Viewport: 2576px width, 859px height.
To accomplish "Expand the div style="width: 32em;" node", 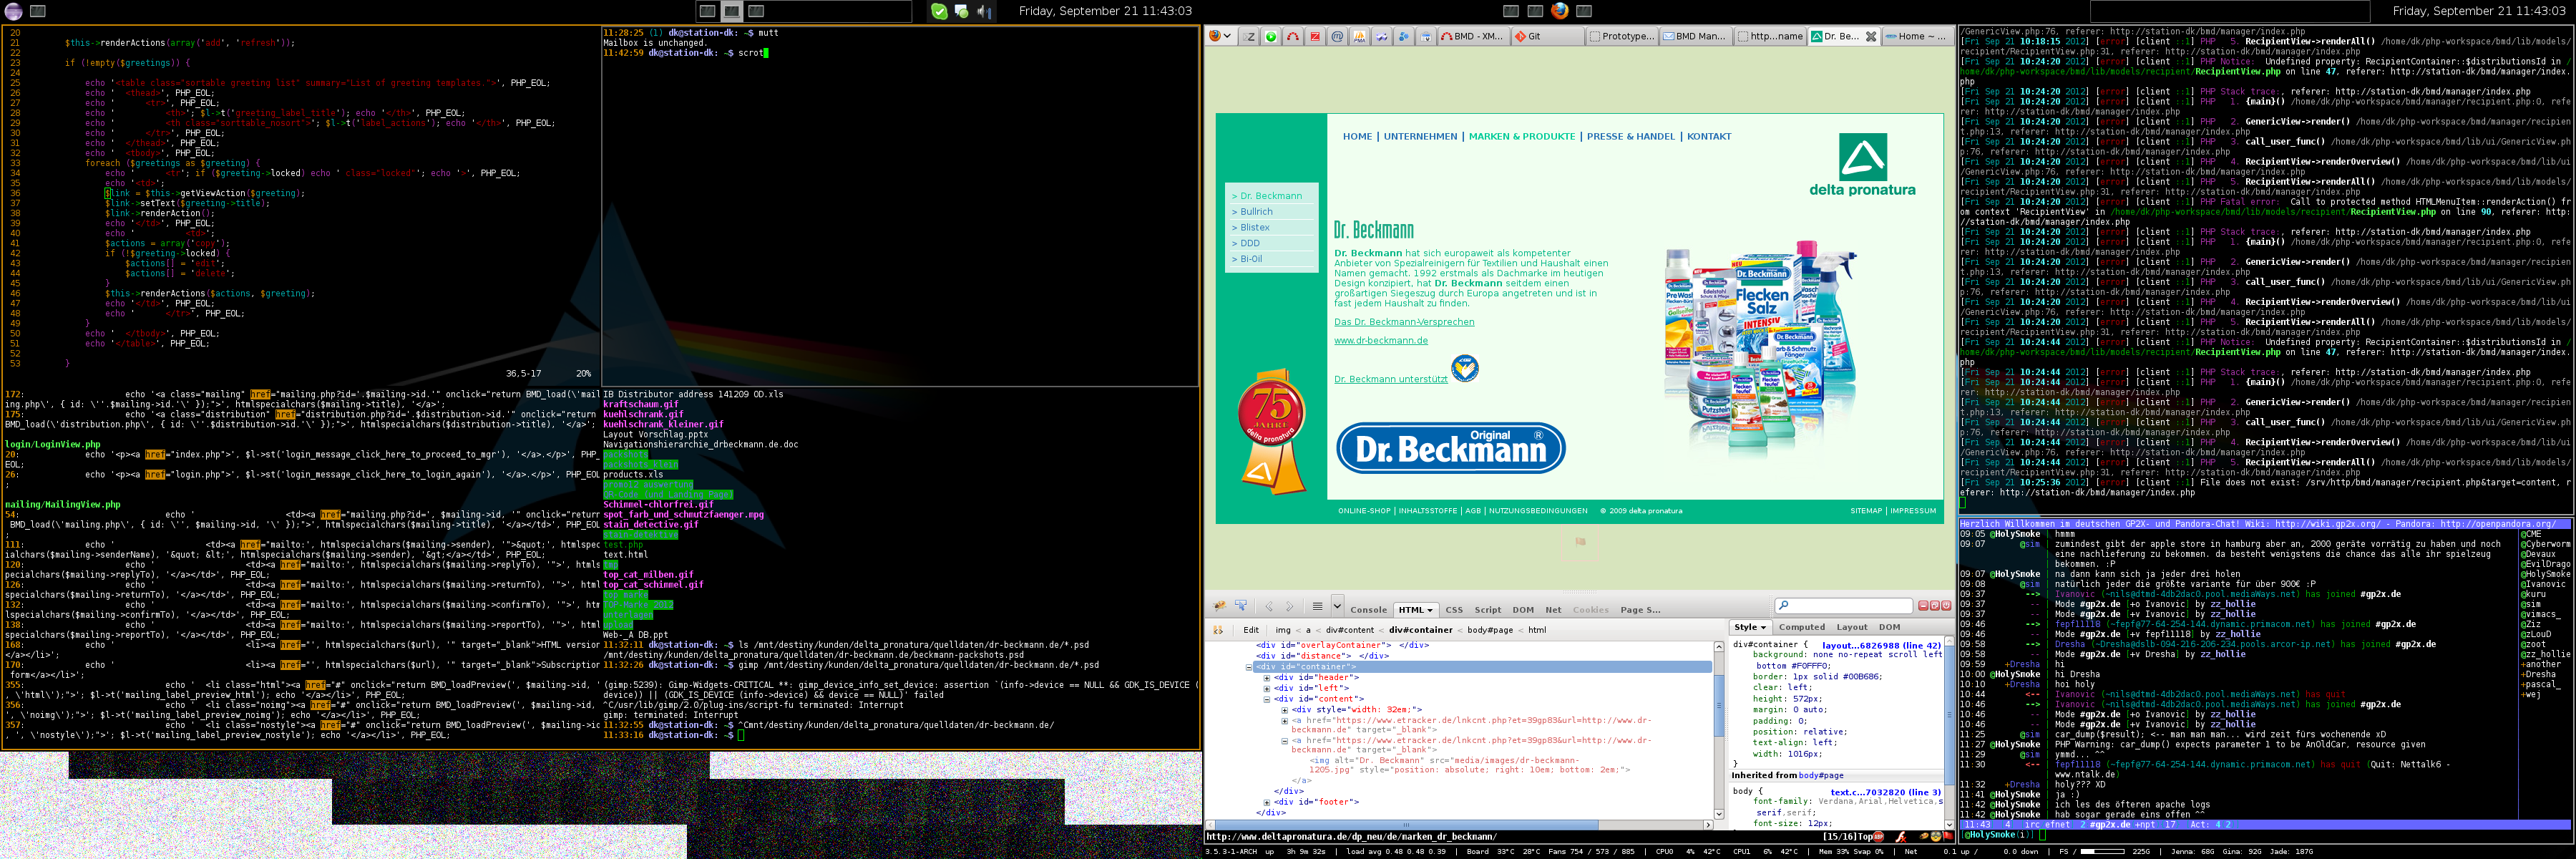I will [1285, 710].
